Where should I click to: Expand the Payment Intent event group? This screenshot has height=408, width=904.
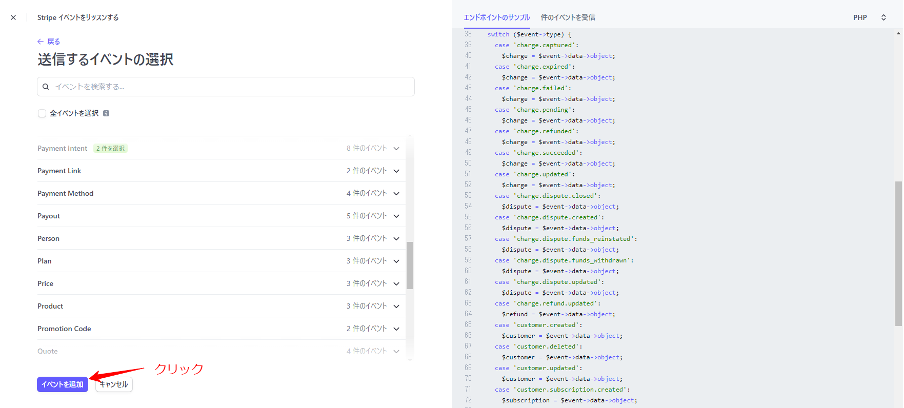397,148
